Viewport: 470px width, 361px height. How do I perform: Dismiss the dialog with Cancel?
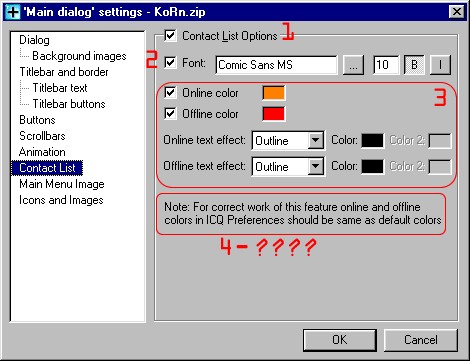421,340
